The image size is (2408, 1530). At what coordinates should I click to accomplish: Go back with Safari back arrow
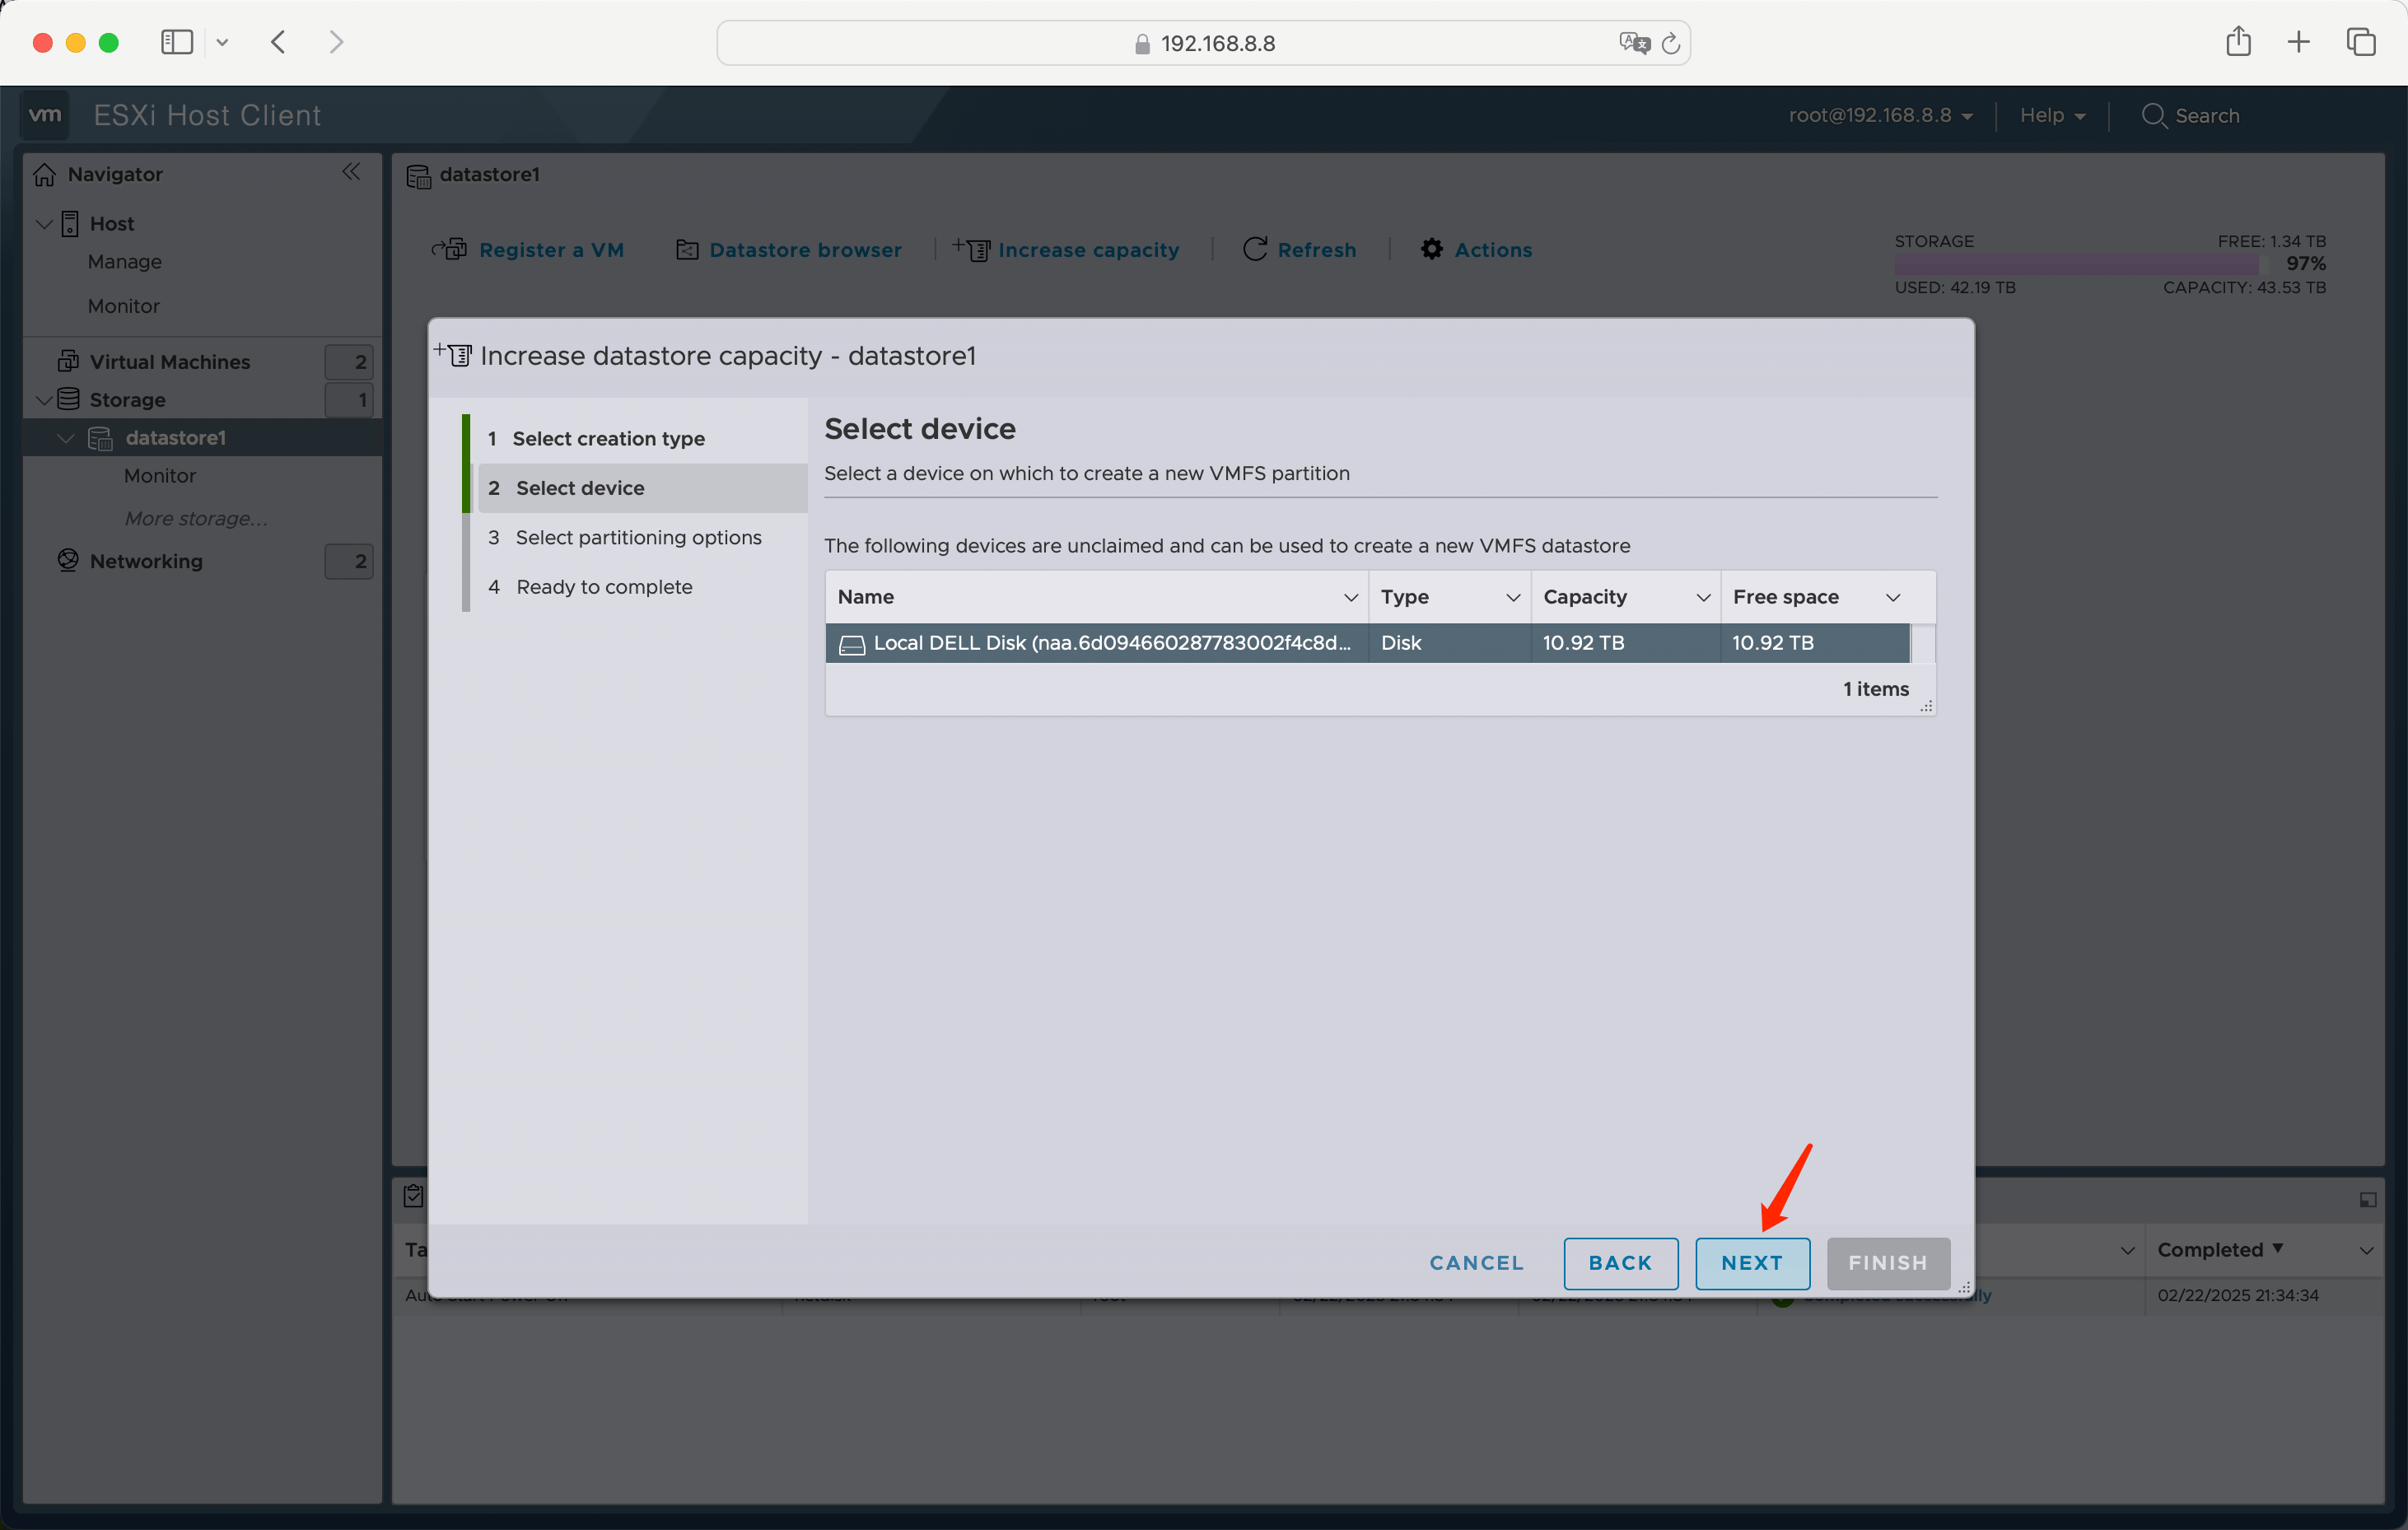coord(279,42)
